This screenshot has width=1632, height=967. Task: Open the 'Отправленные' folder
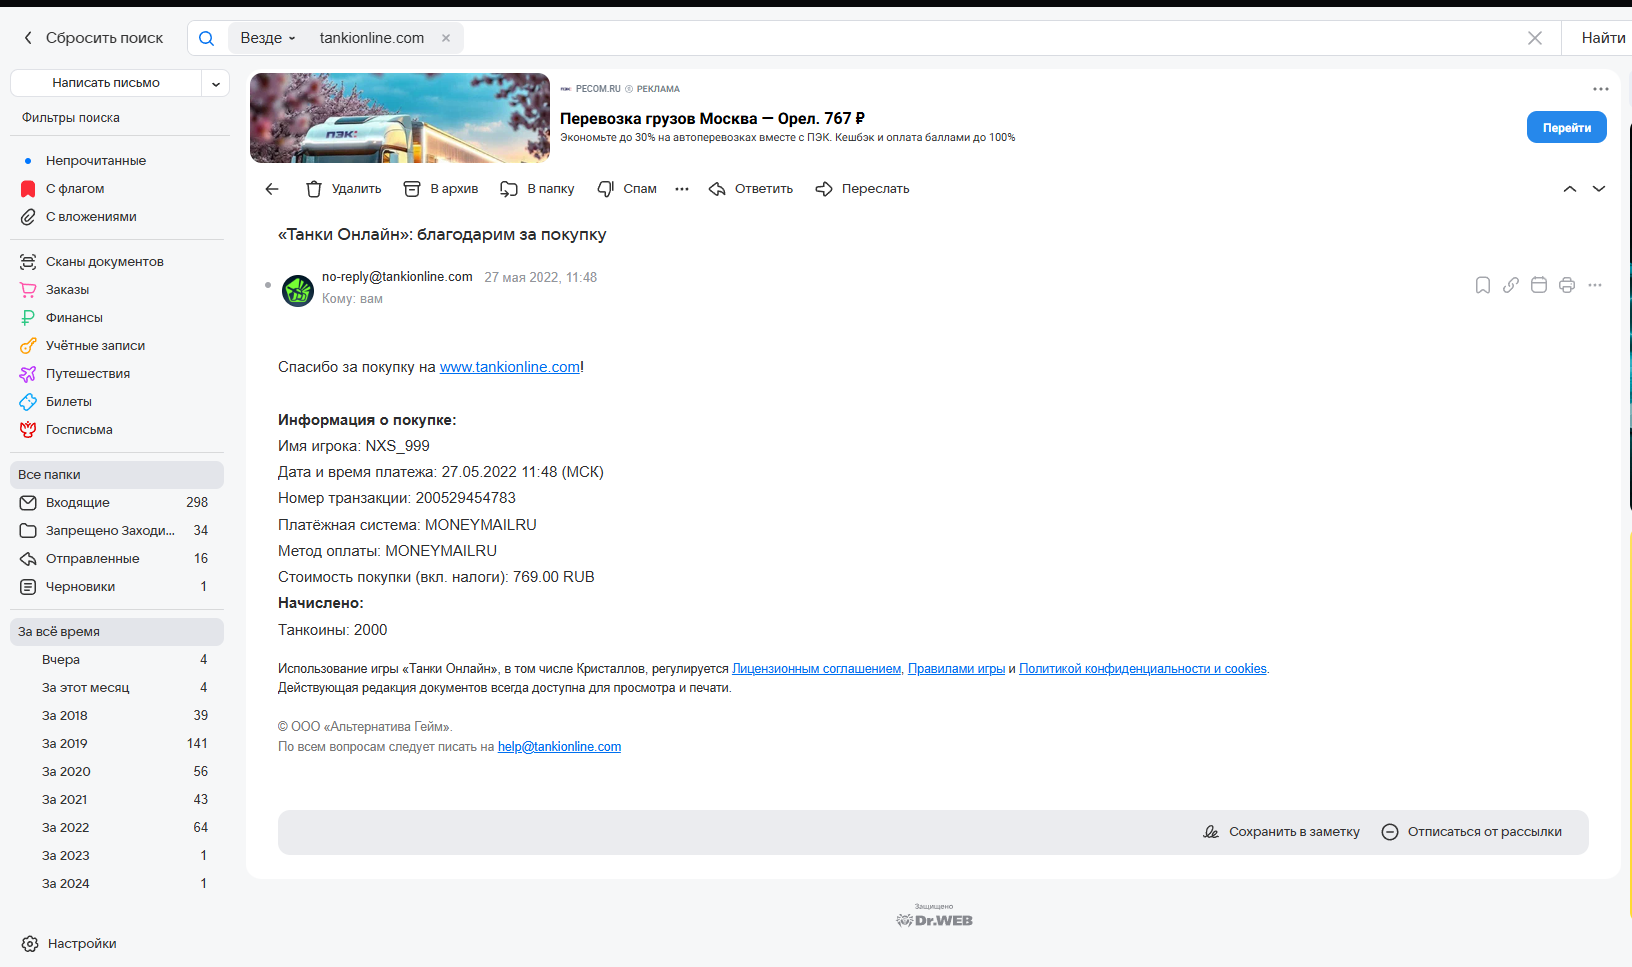(117, 559)
